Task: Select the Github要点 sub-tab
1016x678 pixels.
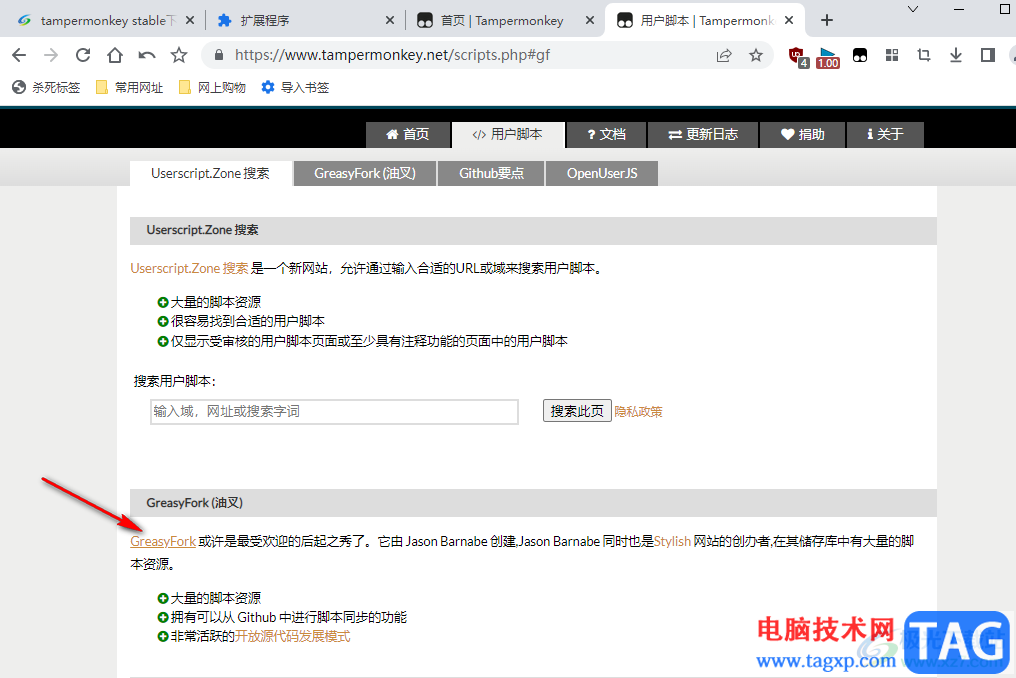Action: point(491,173)
